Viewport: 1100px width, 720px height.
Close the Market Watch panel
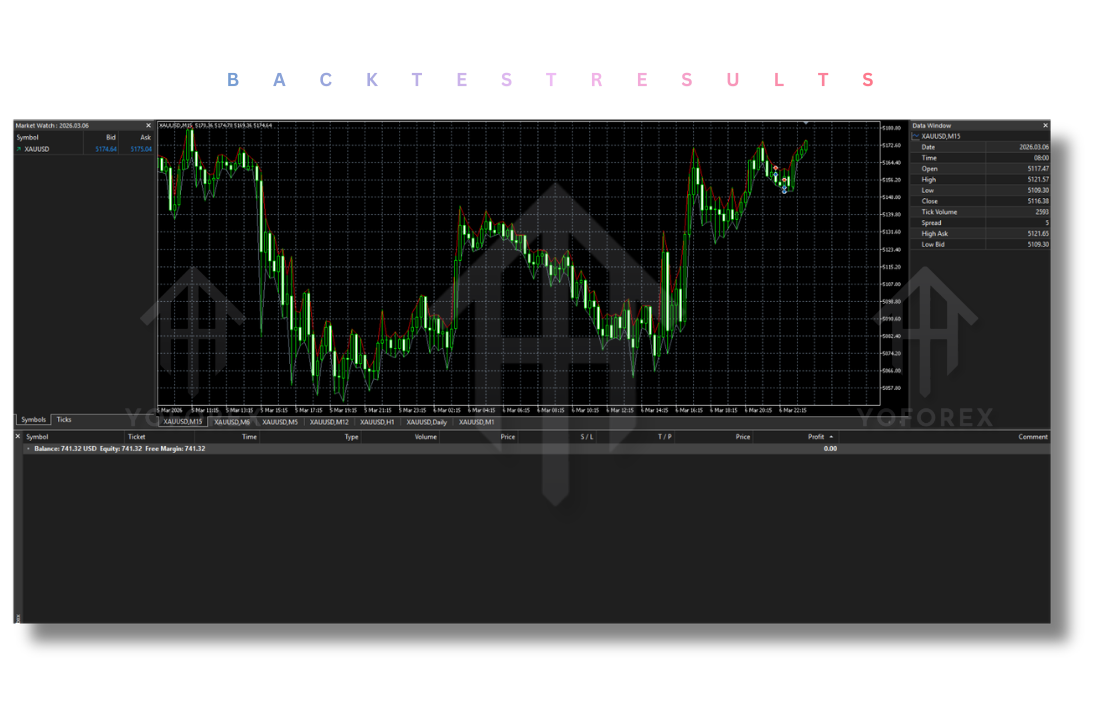pos(149,126)
